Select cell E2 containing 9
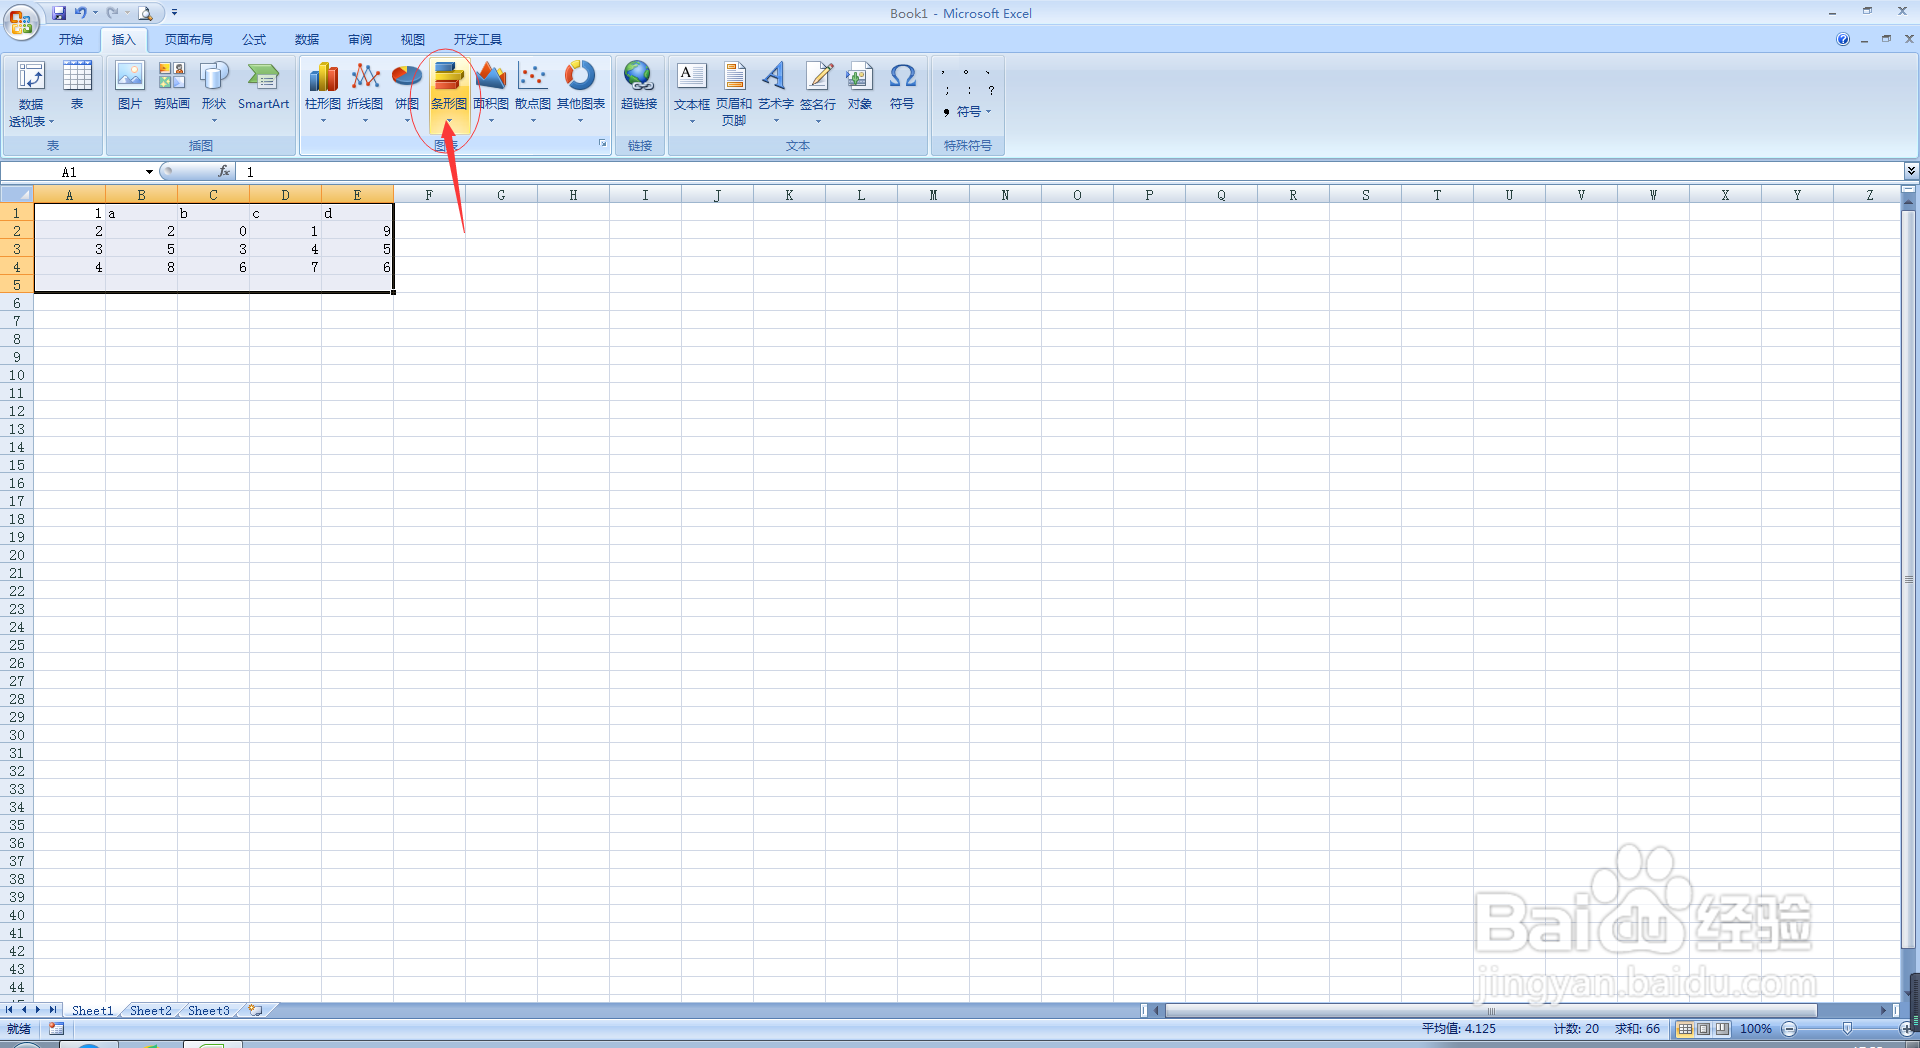 tap(357, 231)
